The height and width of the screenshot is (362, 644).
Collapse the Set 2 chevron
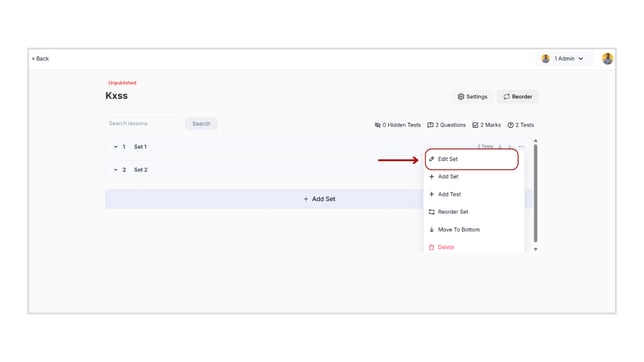[115, 170]
